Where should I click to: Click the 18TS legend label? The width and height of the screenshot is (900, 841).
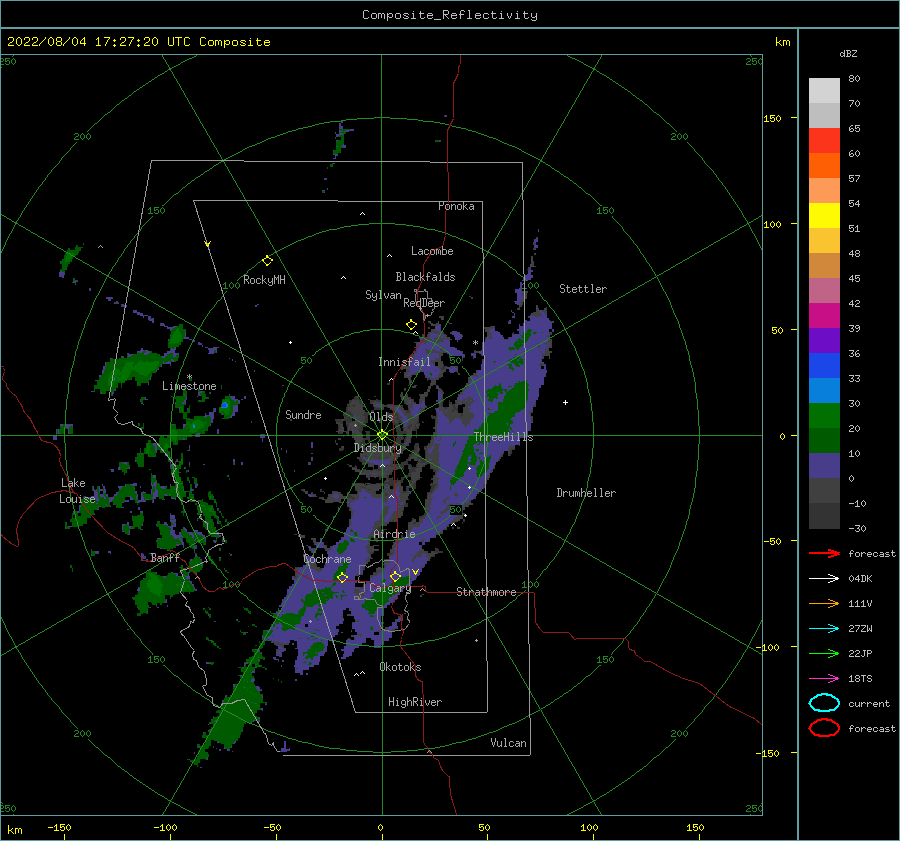tap(860, 679)
